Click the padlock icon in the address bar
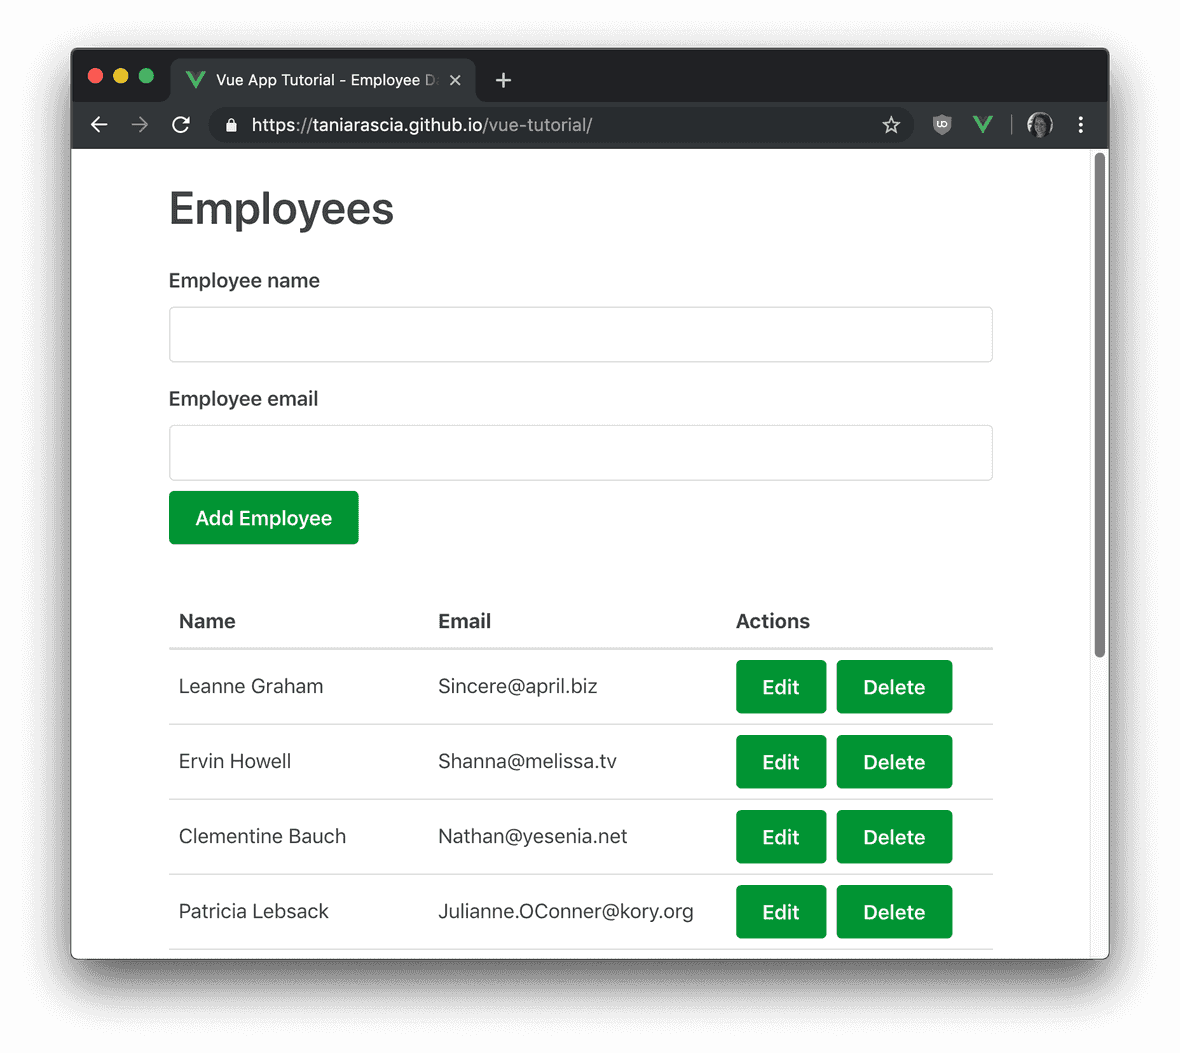 point(230,124)
